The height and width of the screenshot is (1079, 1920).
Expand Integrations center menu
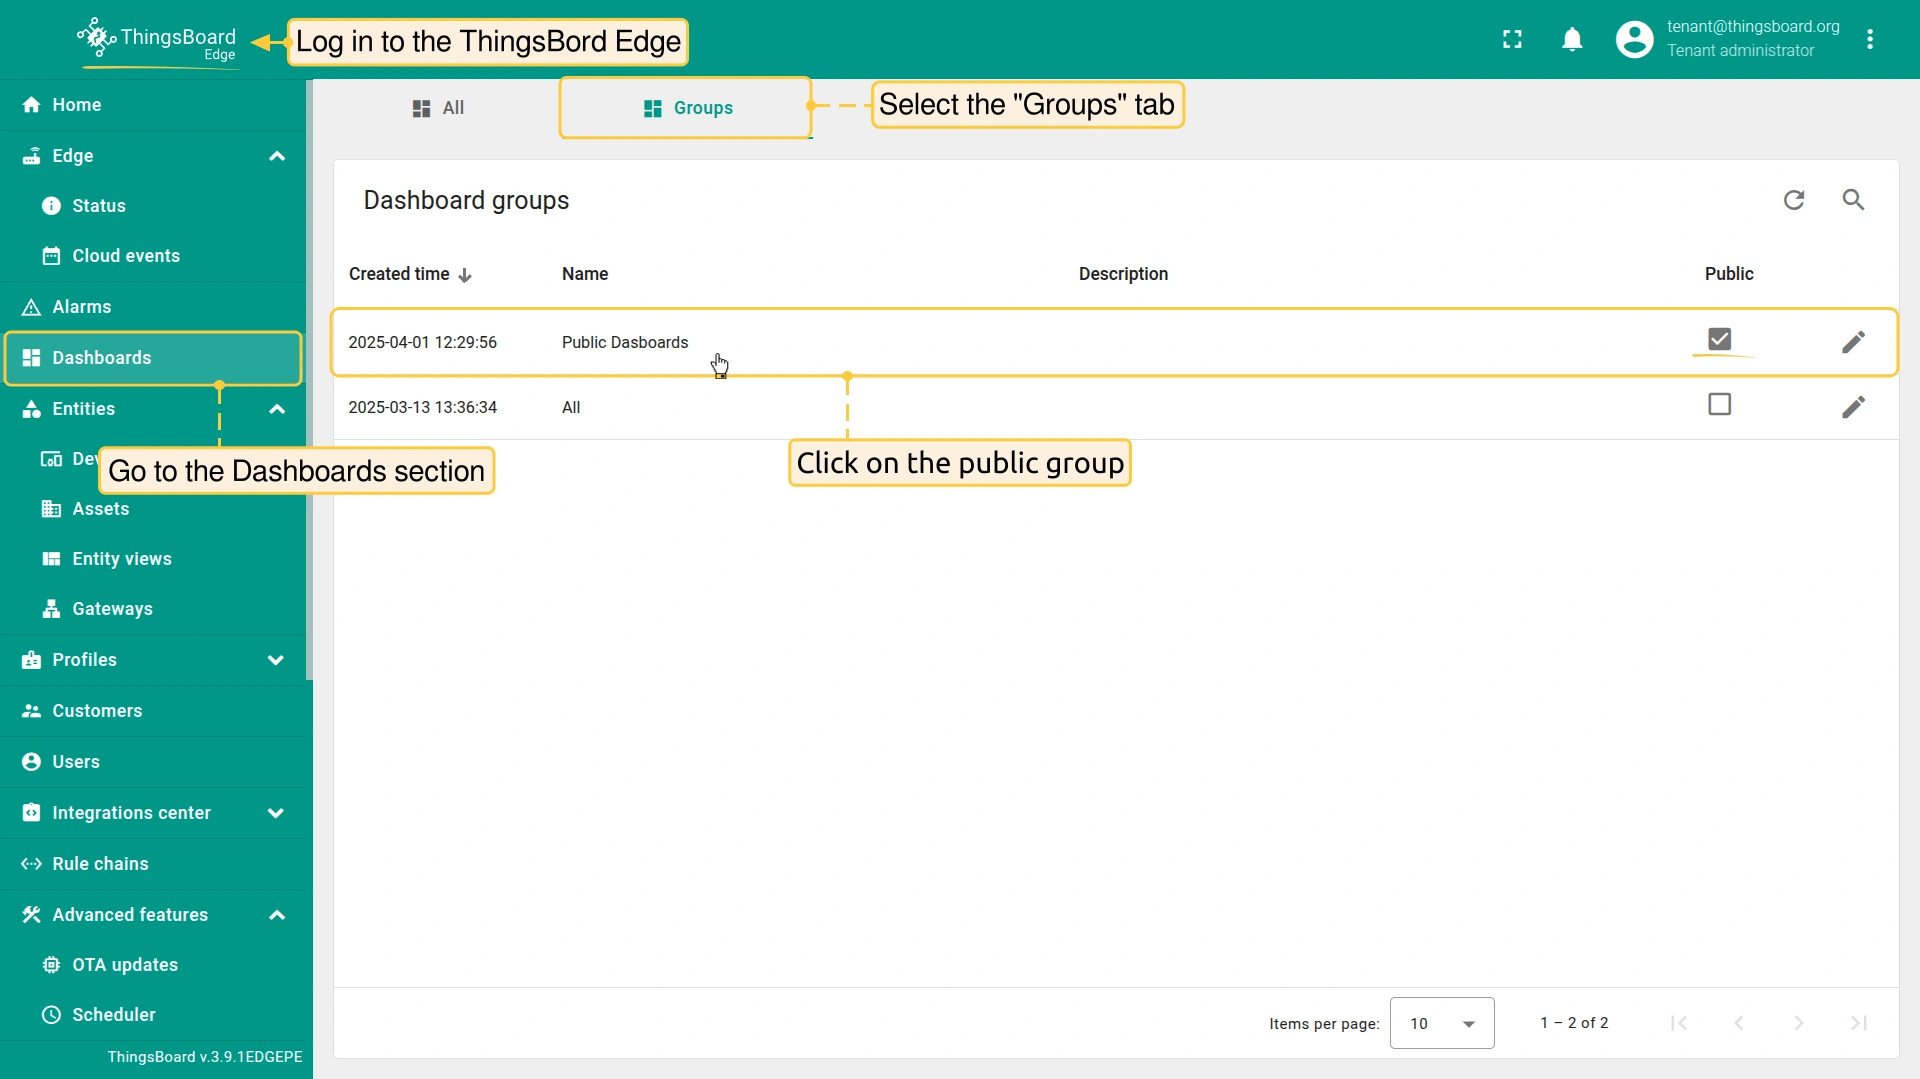pos(276,813)
